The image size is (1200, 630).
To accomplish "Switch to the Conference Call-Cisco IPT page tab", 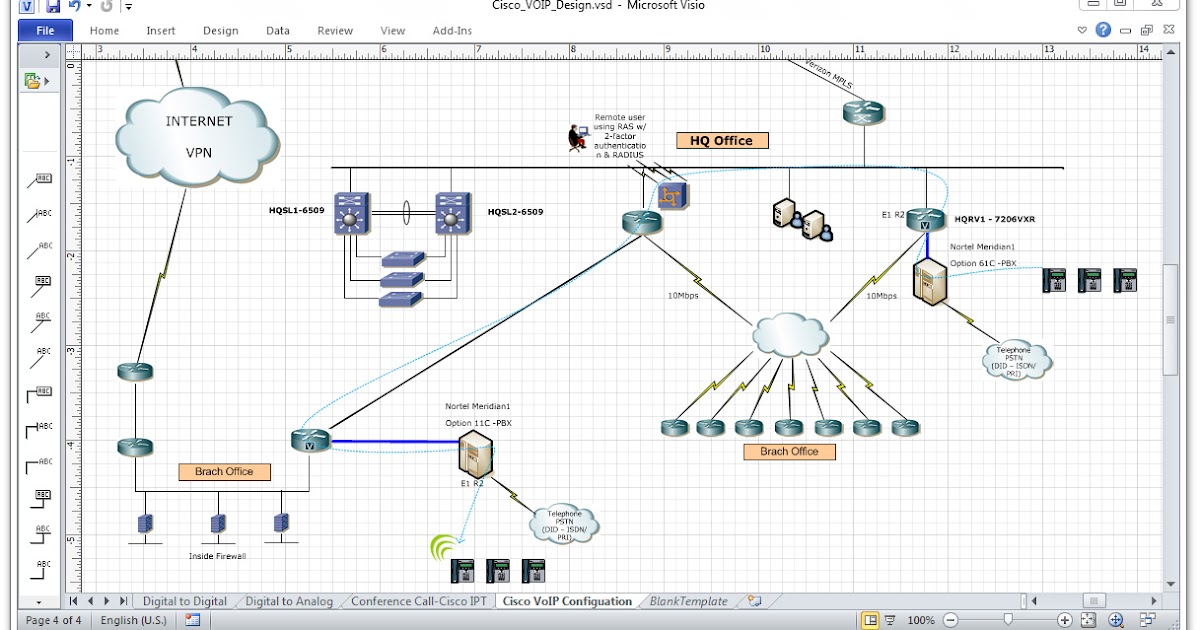I will pos(420,601).
